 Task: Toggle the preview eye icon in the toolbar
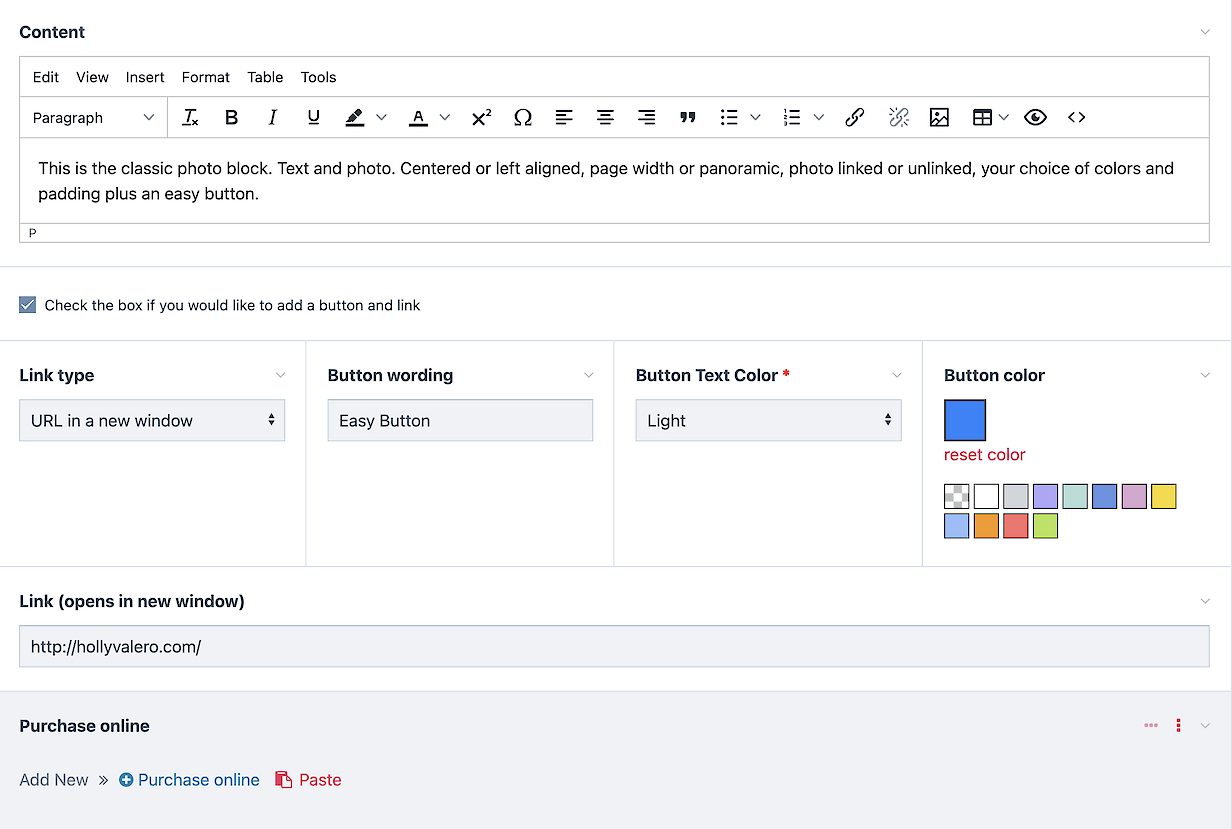(x=1035, y=118)
